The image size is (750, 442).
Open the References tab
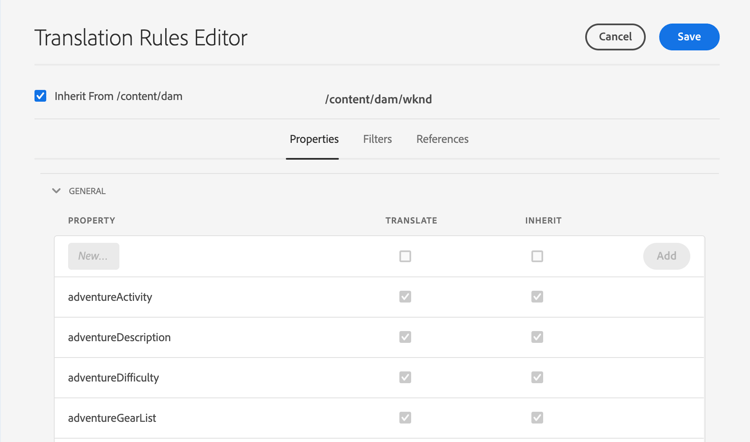pos(442,139)
